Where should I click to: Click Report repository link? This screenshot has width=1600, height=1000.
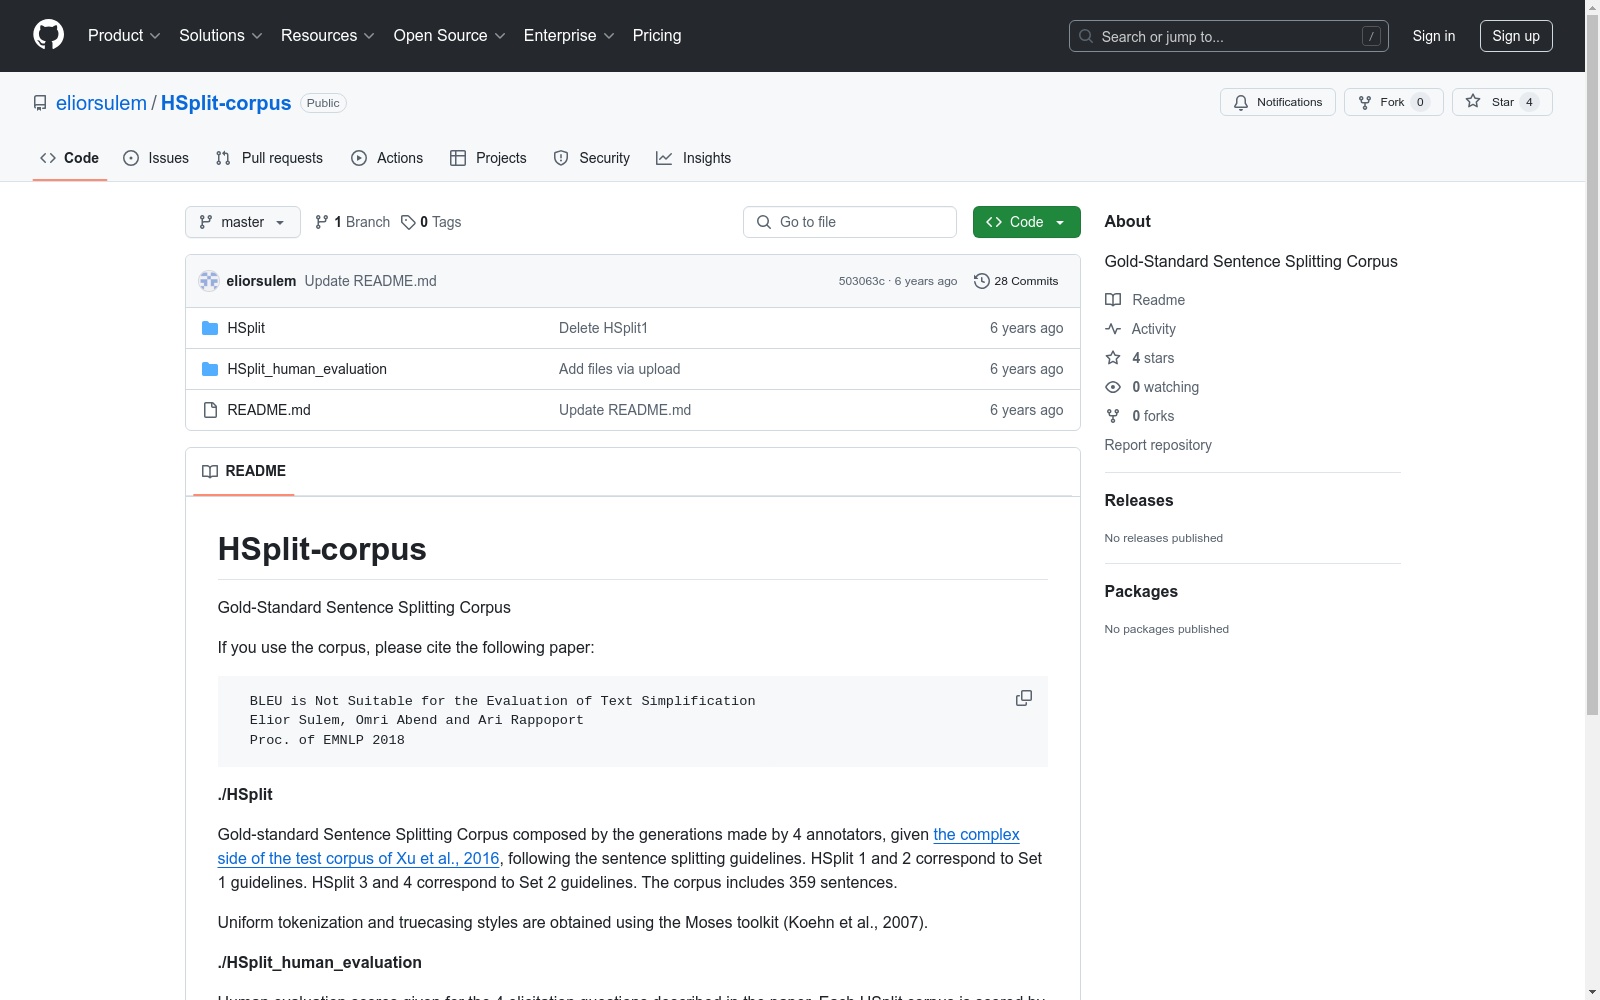point(1158,445)
